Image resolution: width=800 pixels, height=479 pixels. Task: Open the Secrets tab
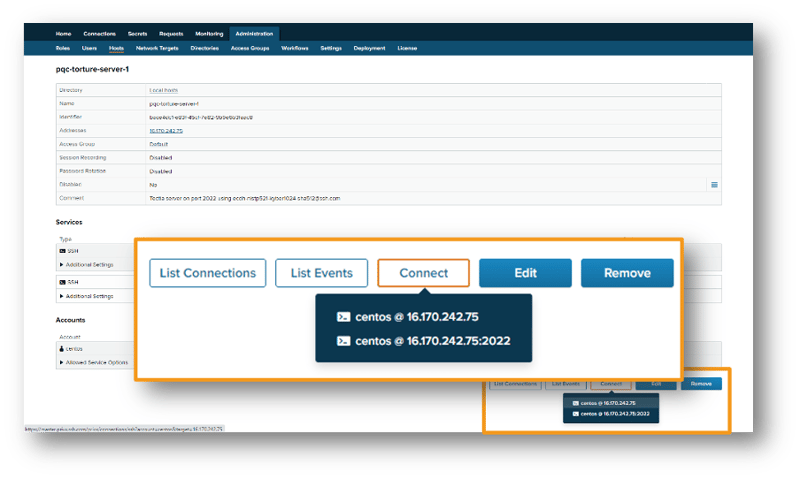tap(140, 34)
